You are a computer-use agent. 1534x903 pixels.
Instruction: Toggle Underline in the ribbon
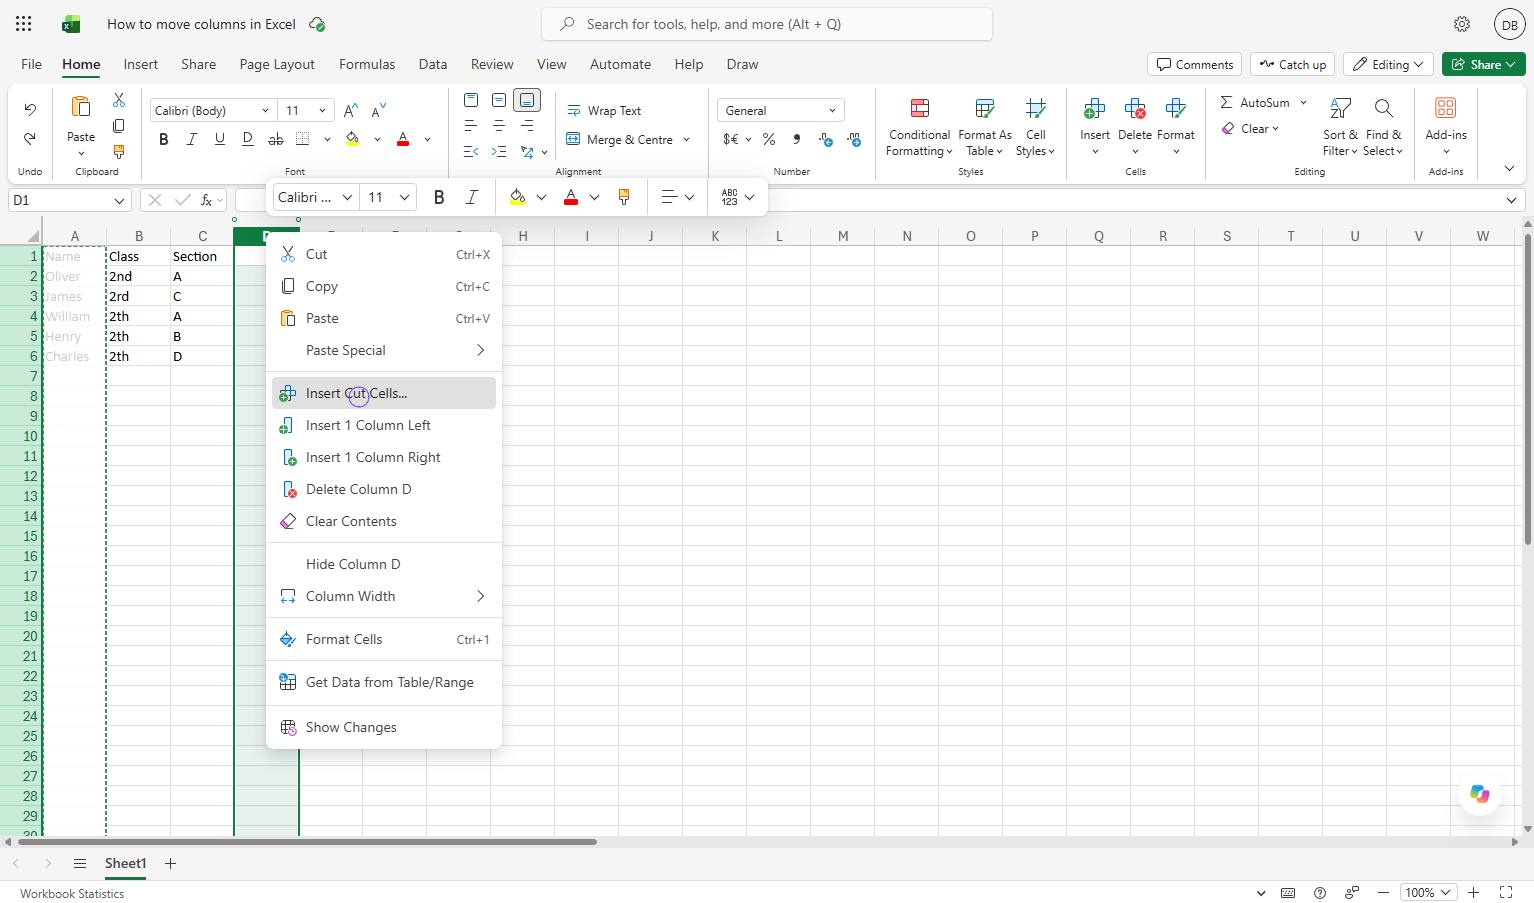(220, 139)
